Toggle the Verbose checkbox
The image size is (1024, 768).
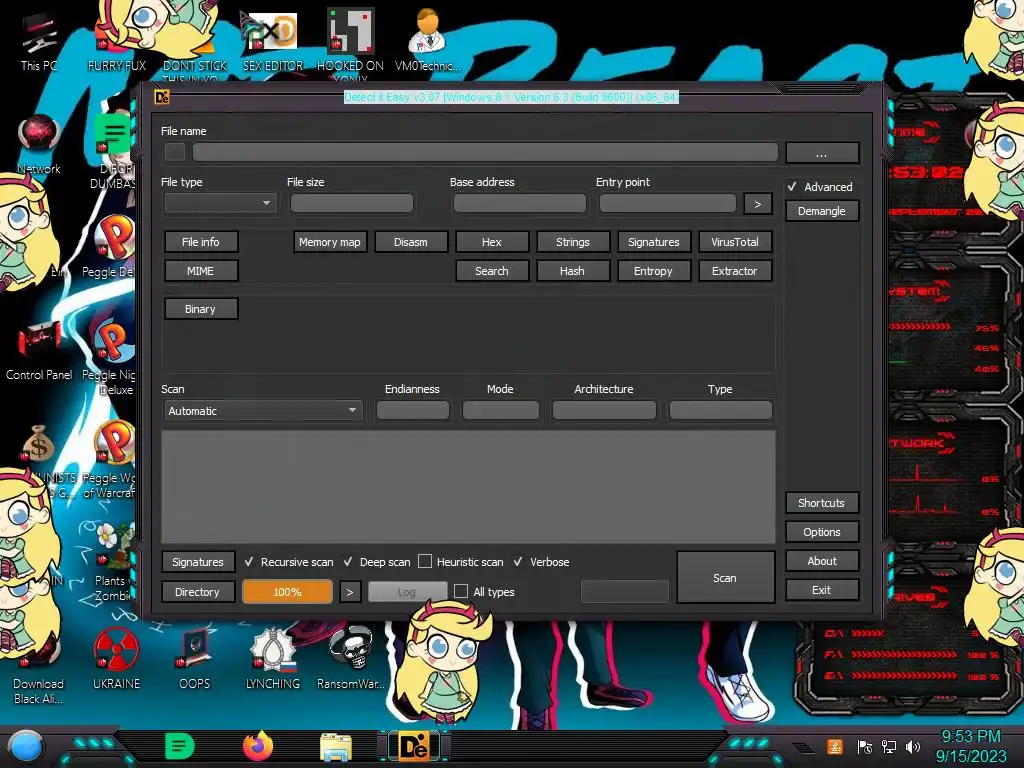(518, 562)
